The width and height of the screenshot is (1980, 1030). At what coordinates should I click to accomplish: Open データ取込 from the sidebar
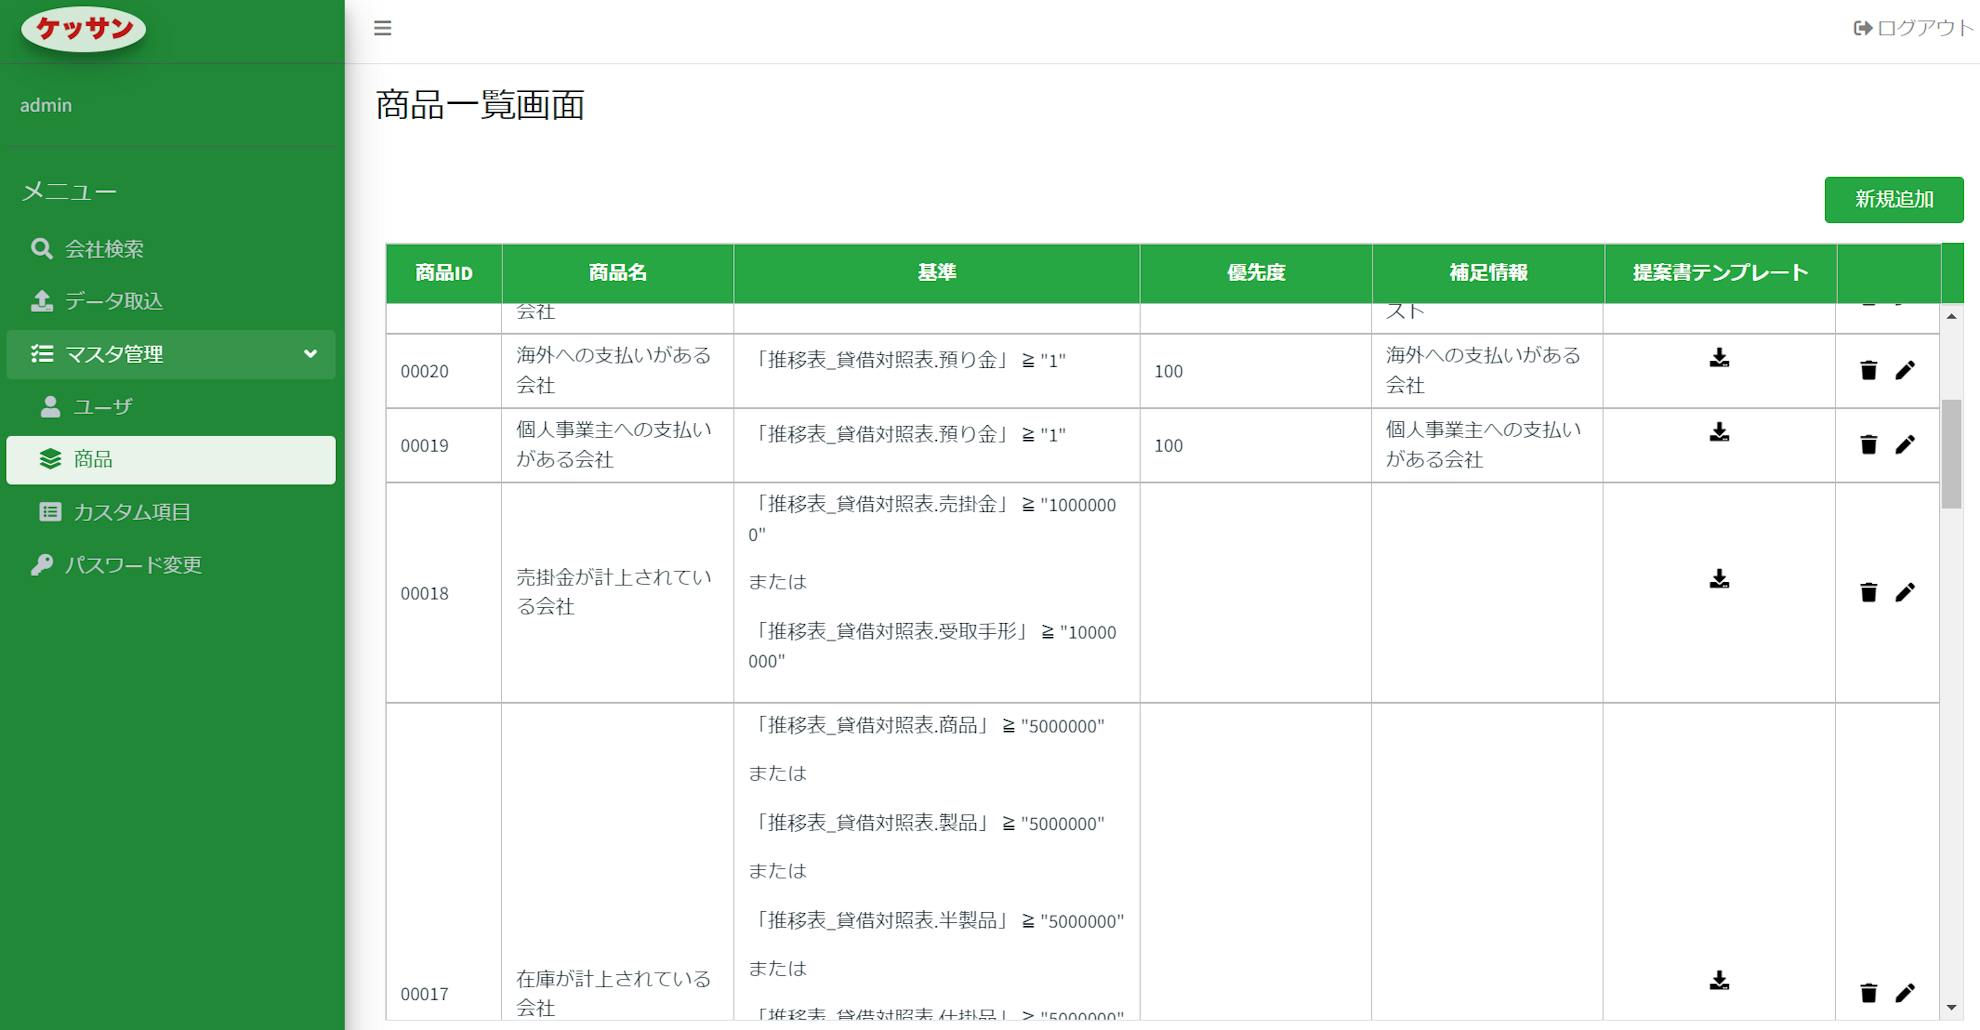(113, 301)
